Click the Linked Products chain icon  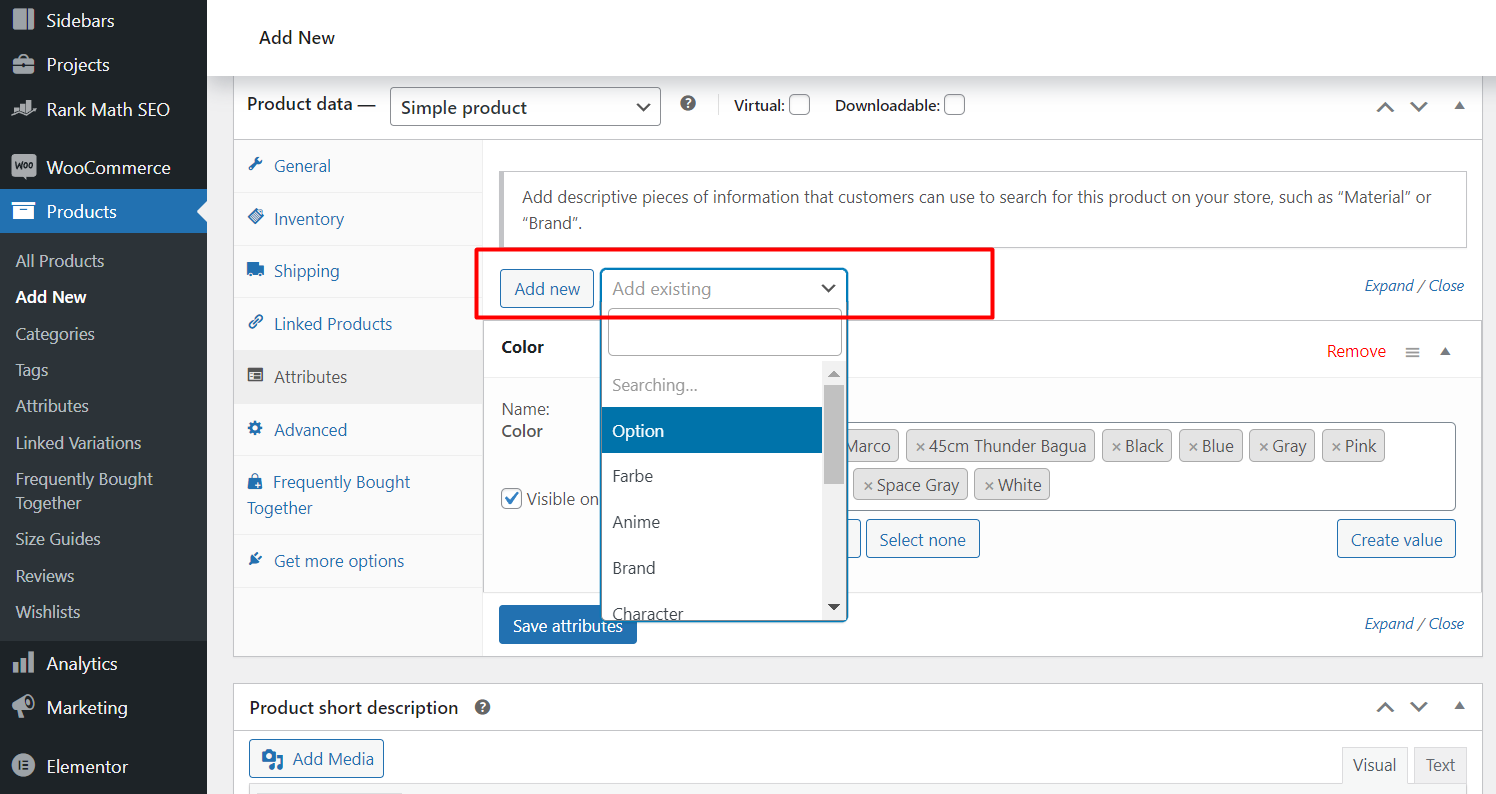(255, 323)
